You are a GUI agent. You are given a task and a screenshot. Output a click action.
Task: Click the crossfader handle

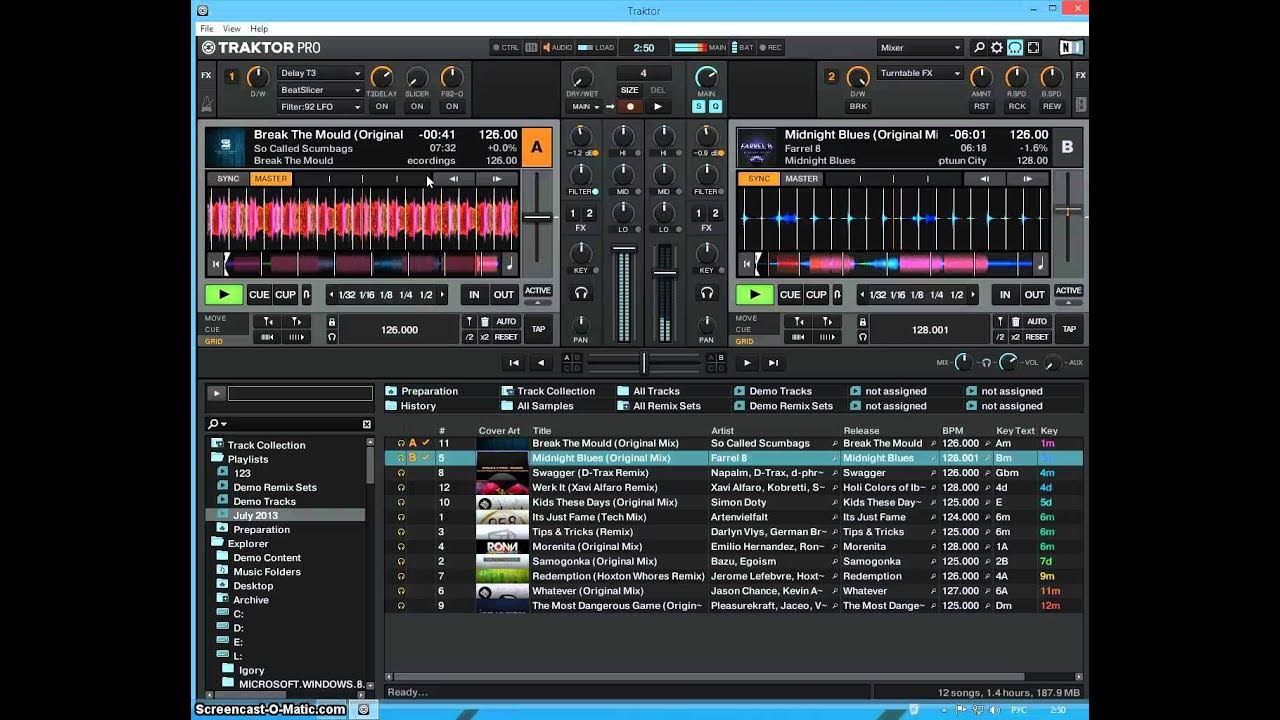[644, 363]
